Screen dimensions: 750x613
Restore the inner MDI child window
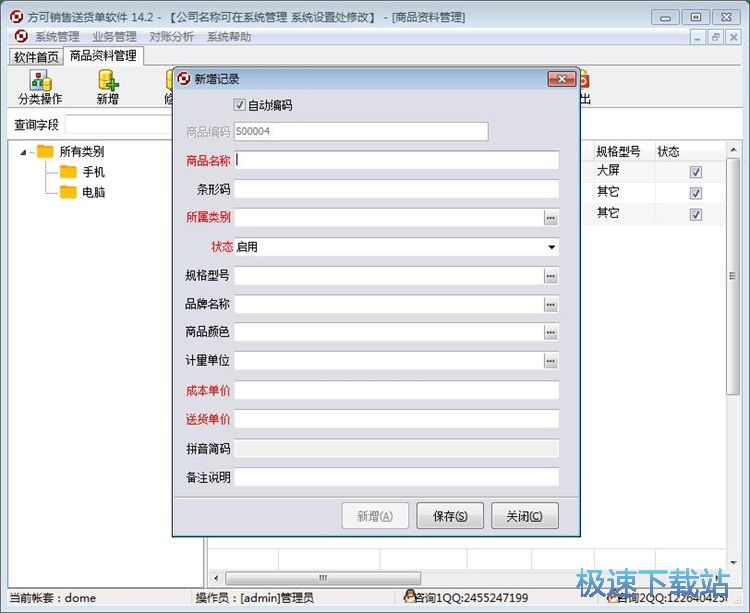tap(715, 37)
